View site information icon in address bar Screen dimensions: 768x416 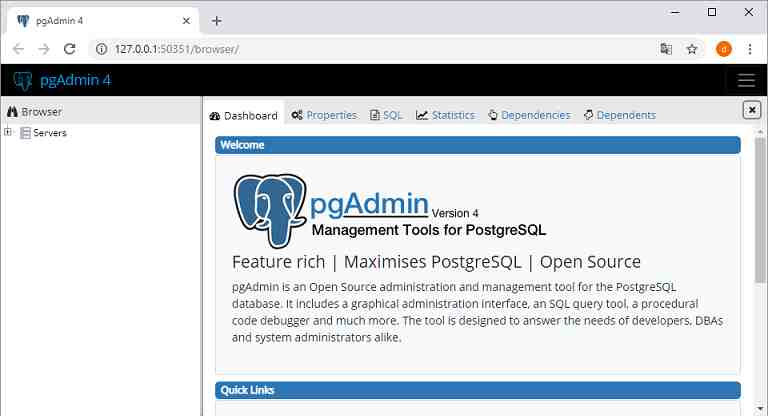pyautogui.click(x=101, y=49)
